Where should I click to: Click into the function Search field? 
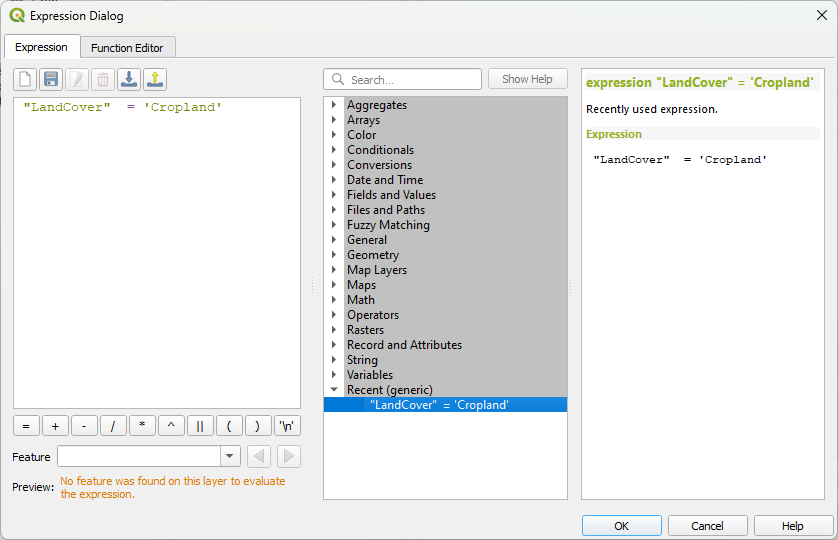[412, 79]
